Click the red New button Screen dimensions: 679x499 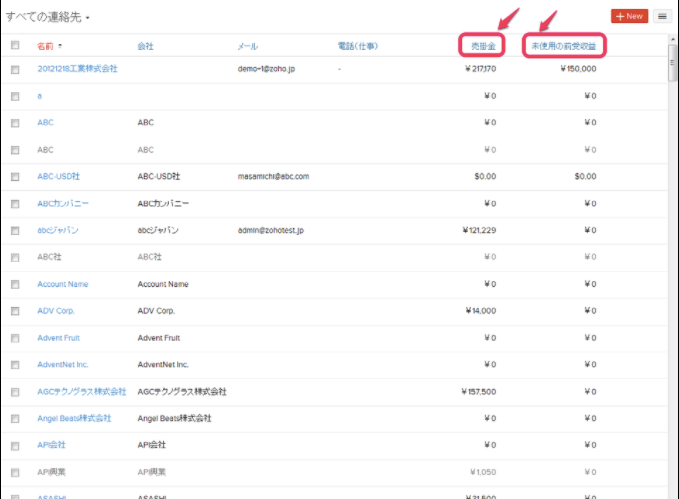629,16
